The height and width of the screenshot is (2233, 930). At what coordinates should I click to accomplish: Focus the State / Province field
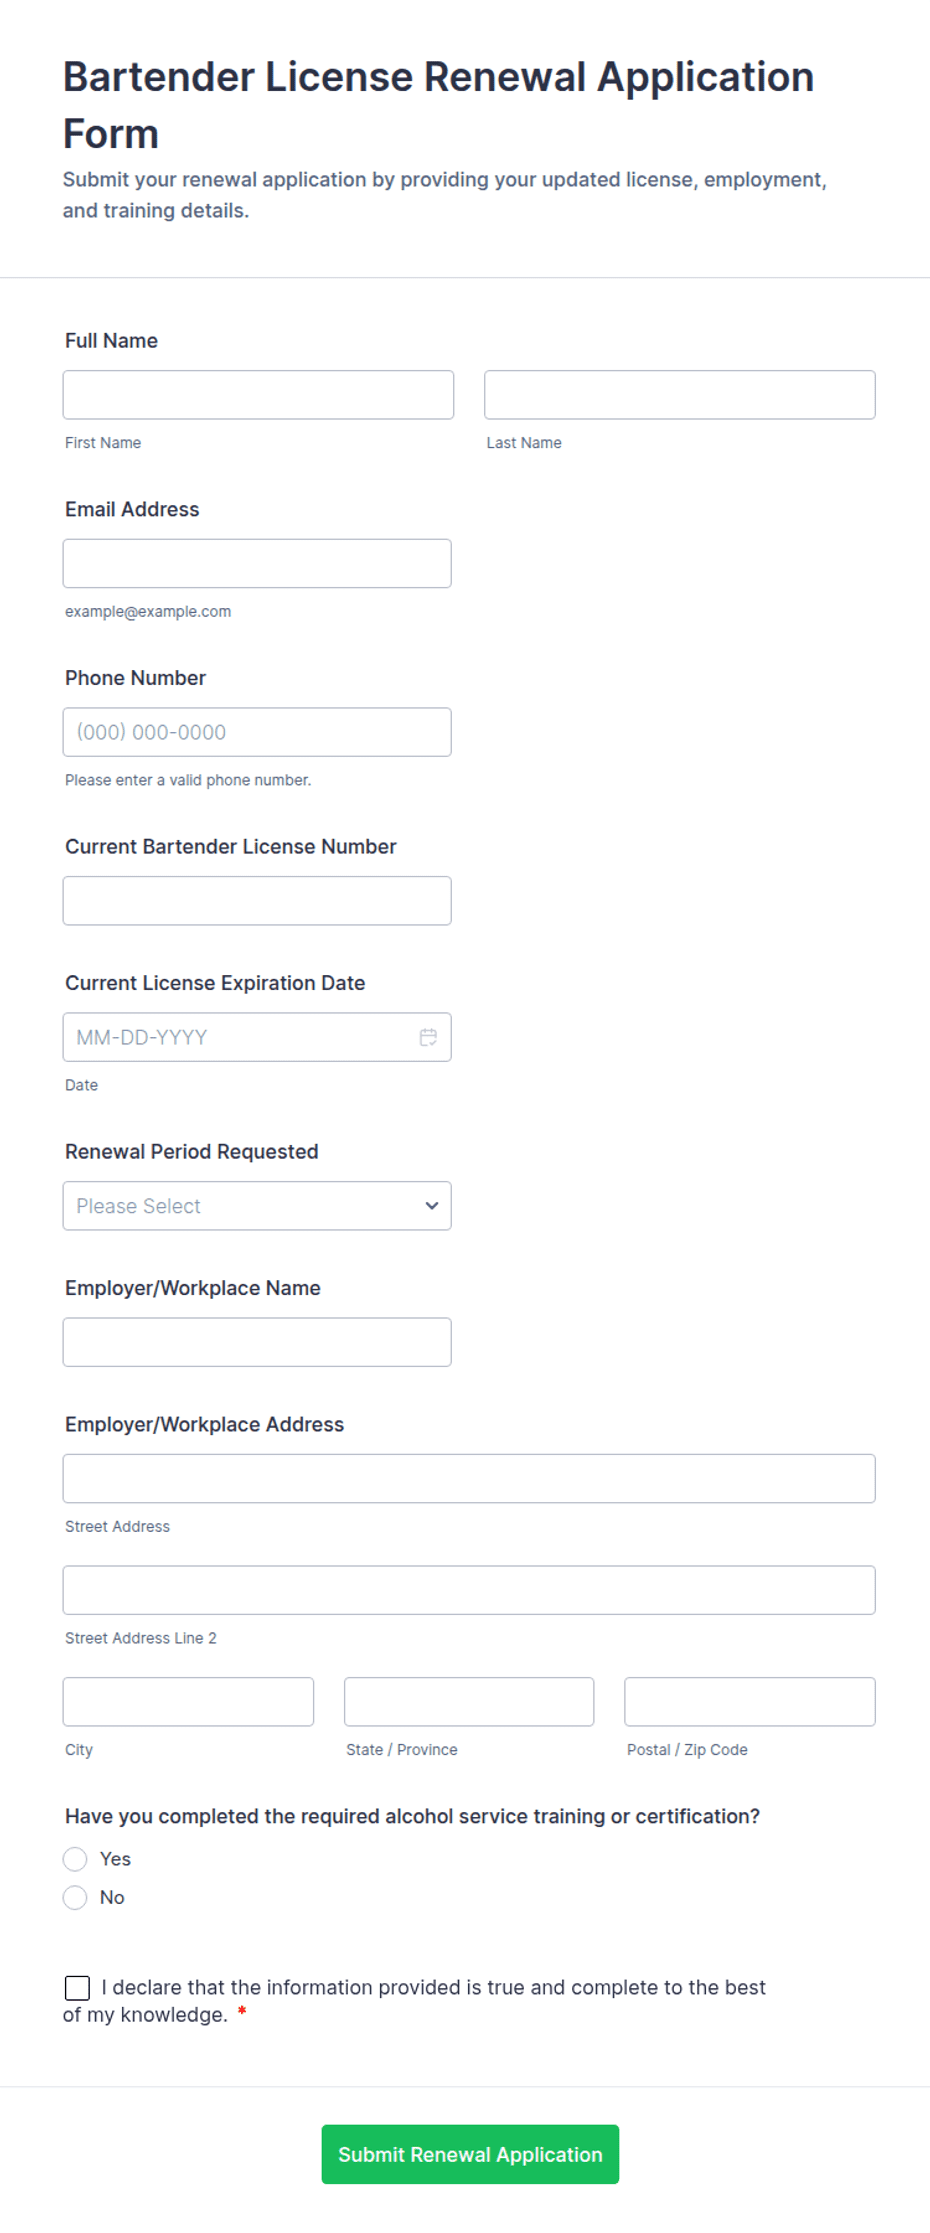[x=469, y=1702]
